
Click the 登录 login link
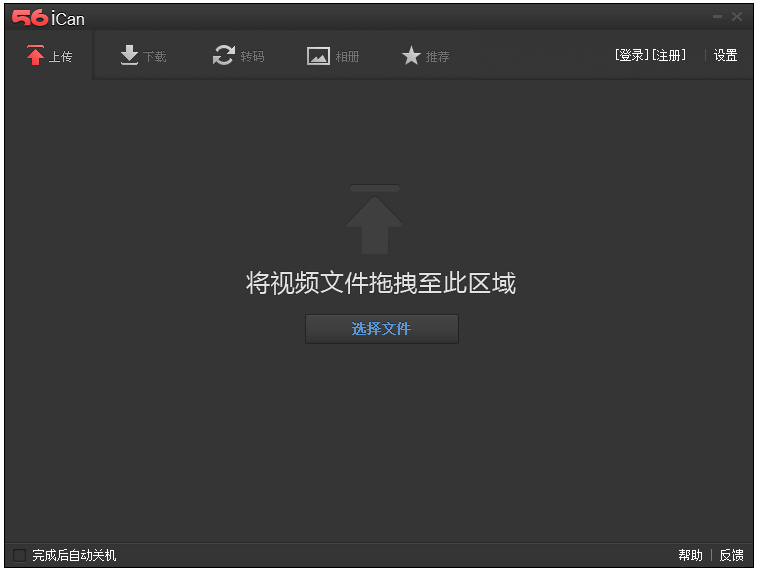(632, 55)
